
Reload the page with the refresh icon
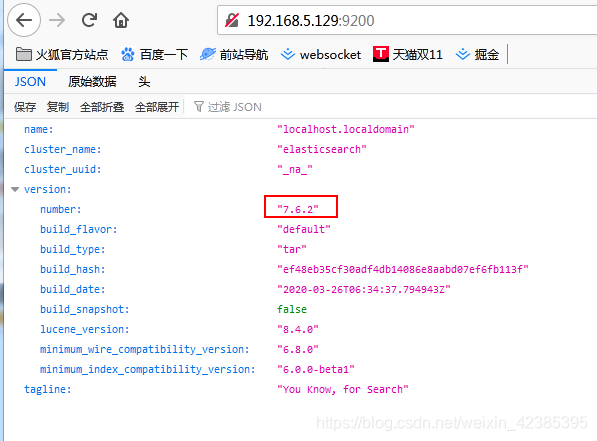(89, 20)
